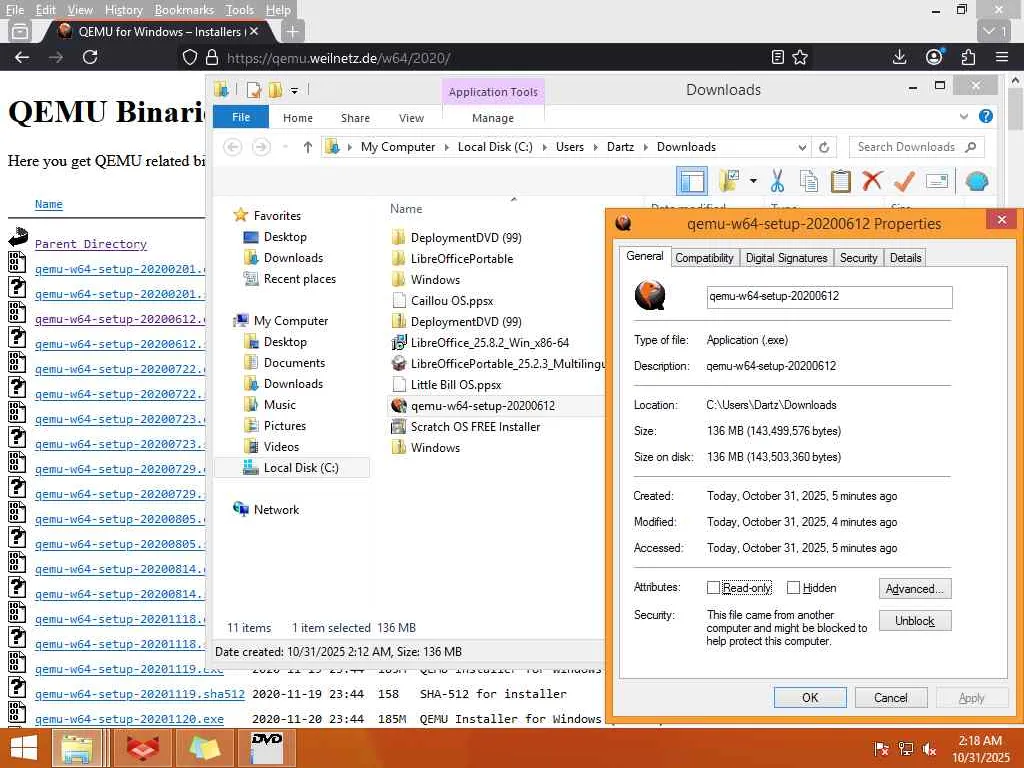Image resolution: width=1024 pixels, height=768 pixels.
Task: Open Firefox hamburger application menu
Action: point(1002,57)
